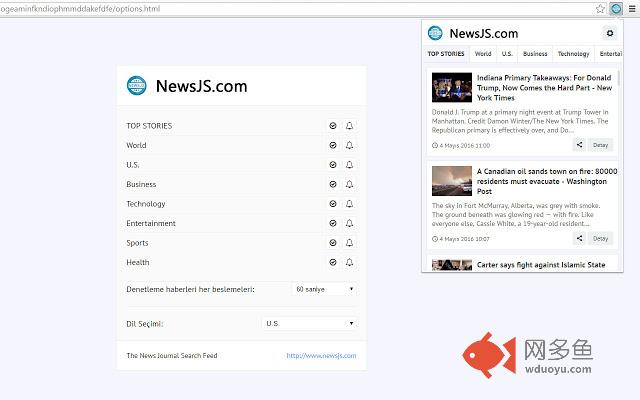Image resolution: width=640 pixels, height=400 pixels.
Task: Switch to the World tab in popup
Action: 483,54
